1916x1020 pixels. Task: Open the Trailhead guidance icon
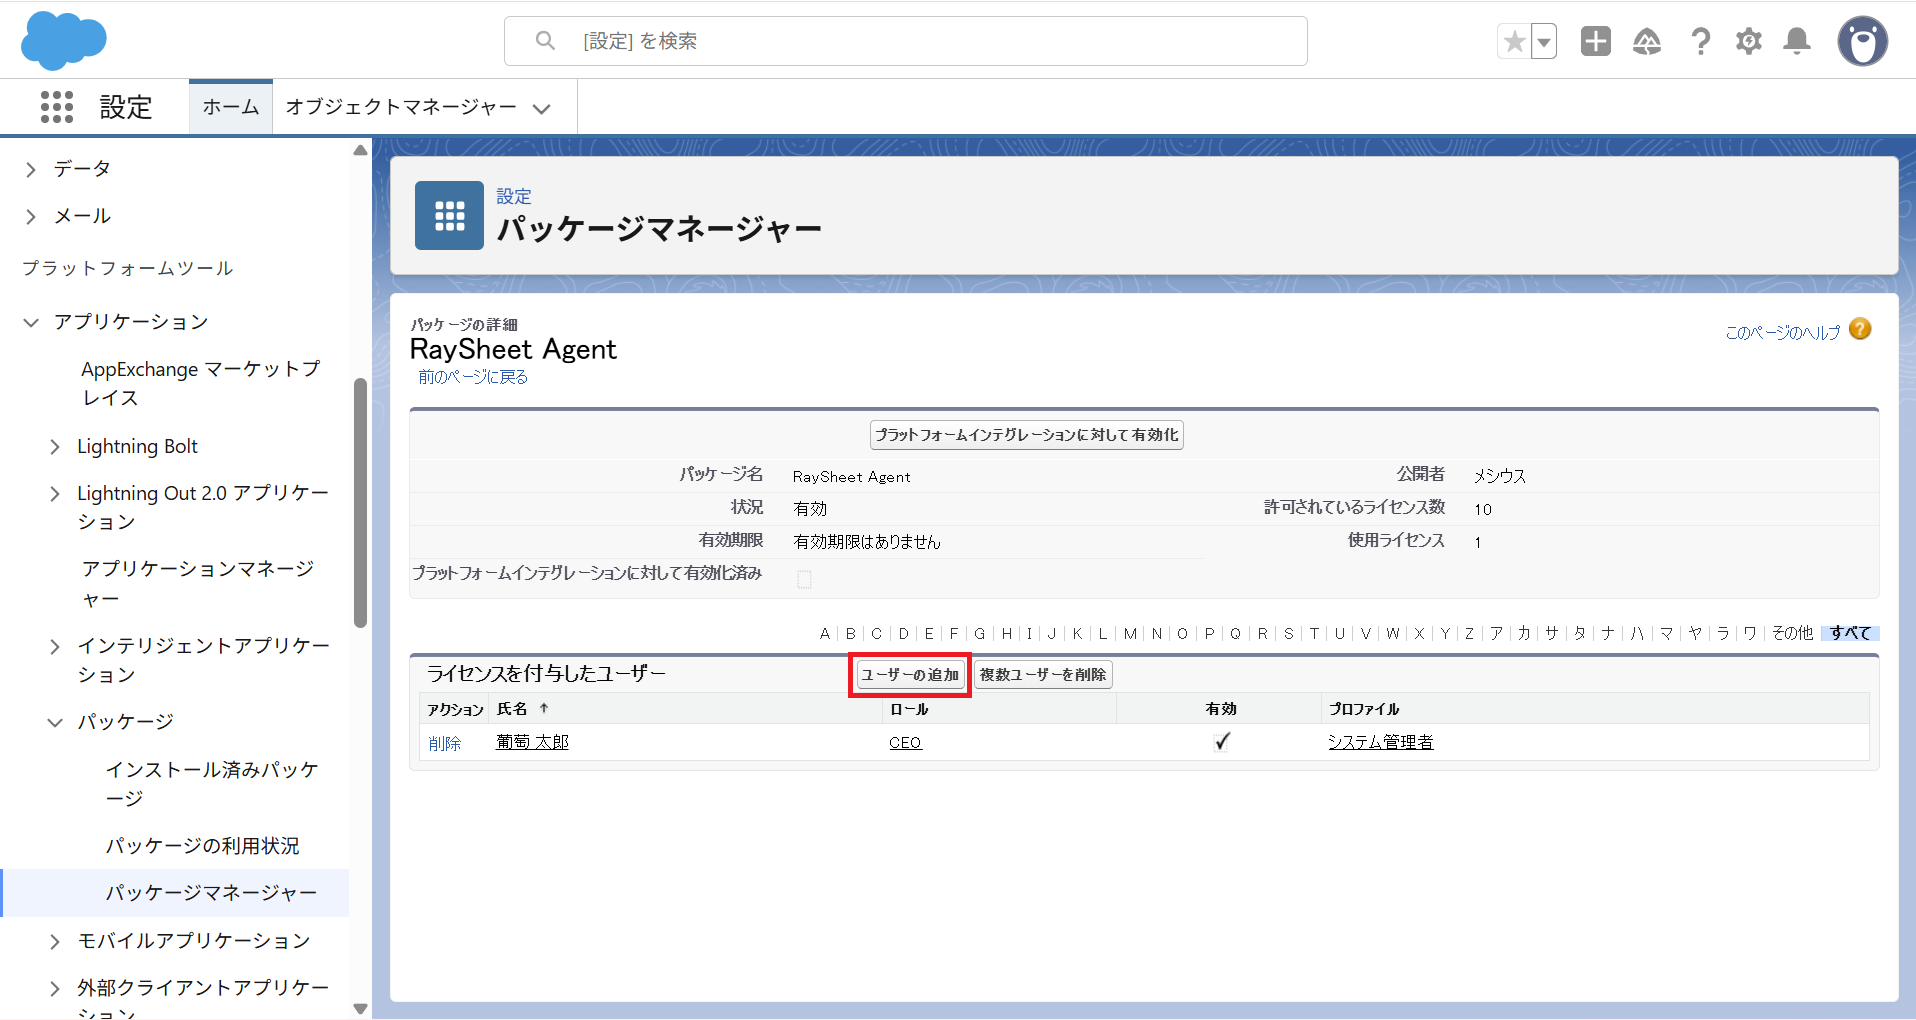click(x=1646, y=41)
